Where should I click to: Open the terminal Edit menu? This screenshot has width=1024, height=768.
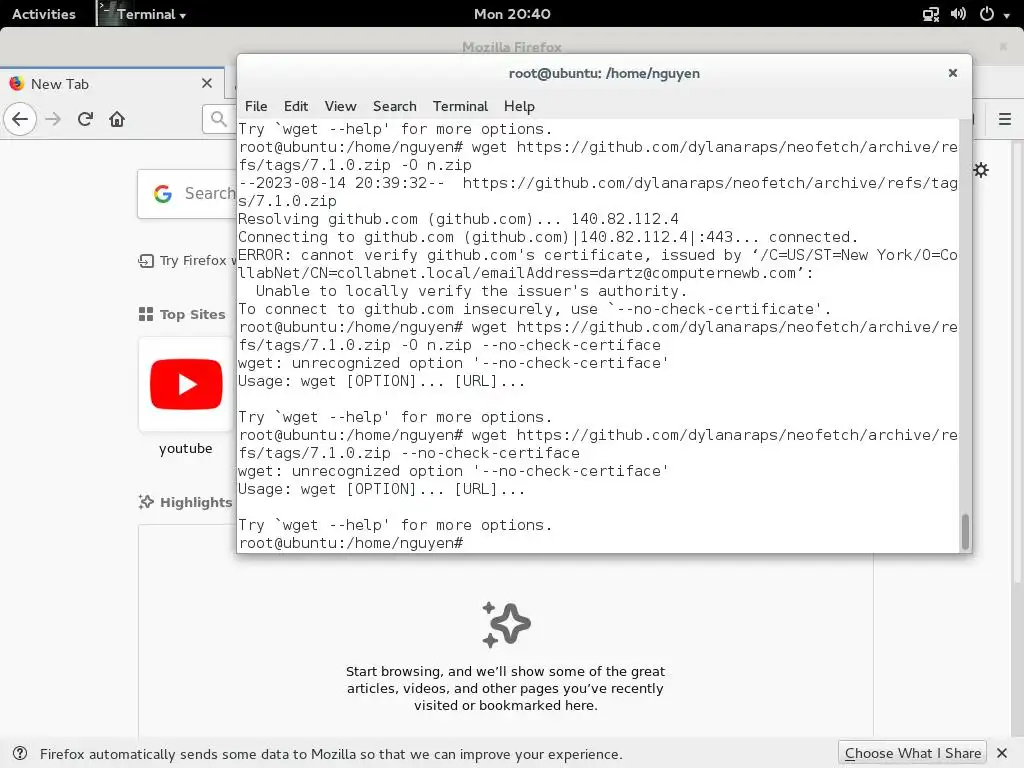tap(296, 106)
